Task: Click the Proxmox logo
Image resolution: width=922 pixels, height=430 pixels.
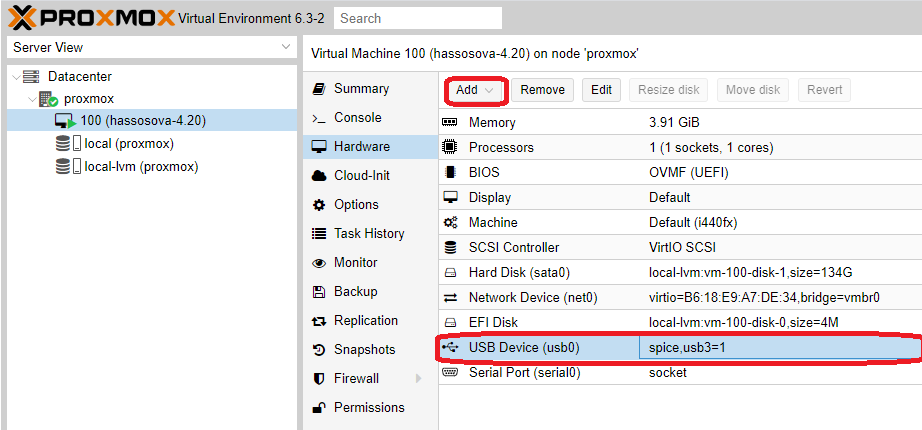Action: click(91, 18)
